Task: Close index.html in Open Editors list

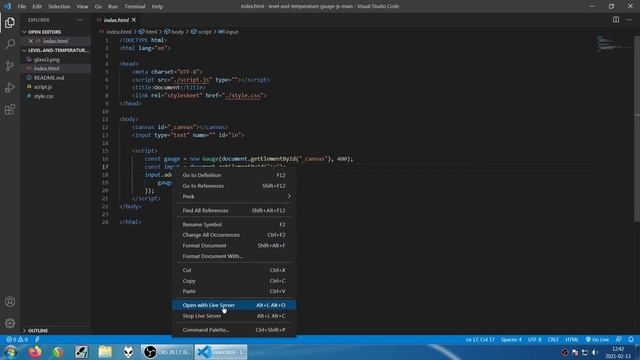Action: tap(31, 41)
